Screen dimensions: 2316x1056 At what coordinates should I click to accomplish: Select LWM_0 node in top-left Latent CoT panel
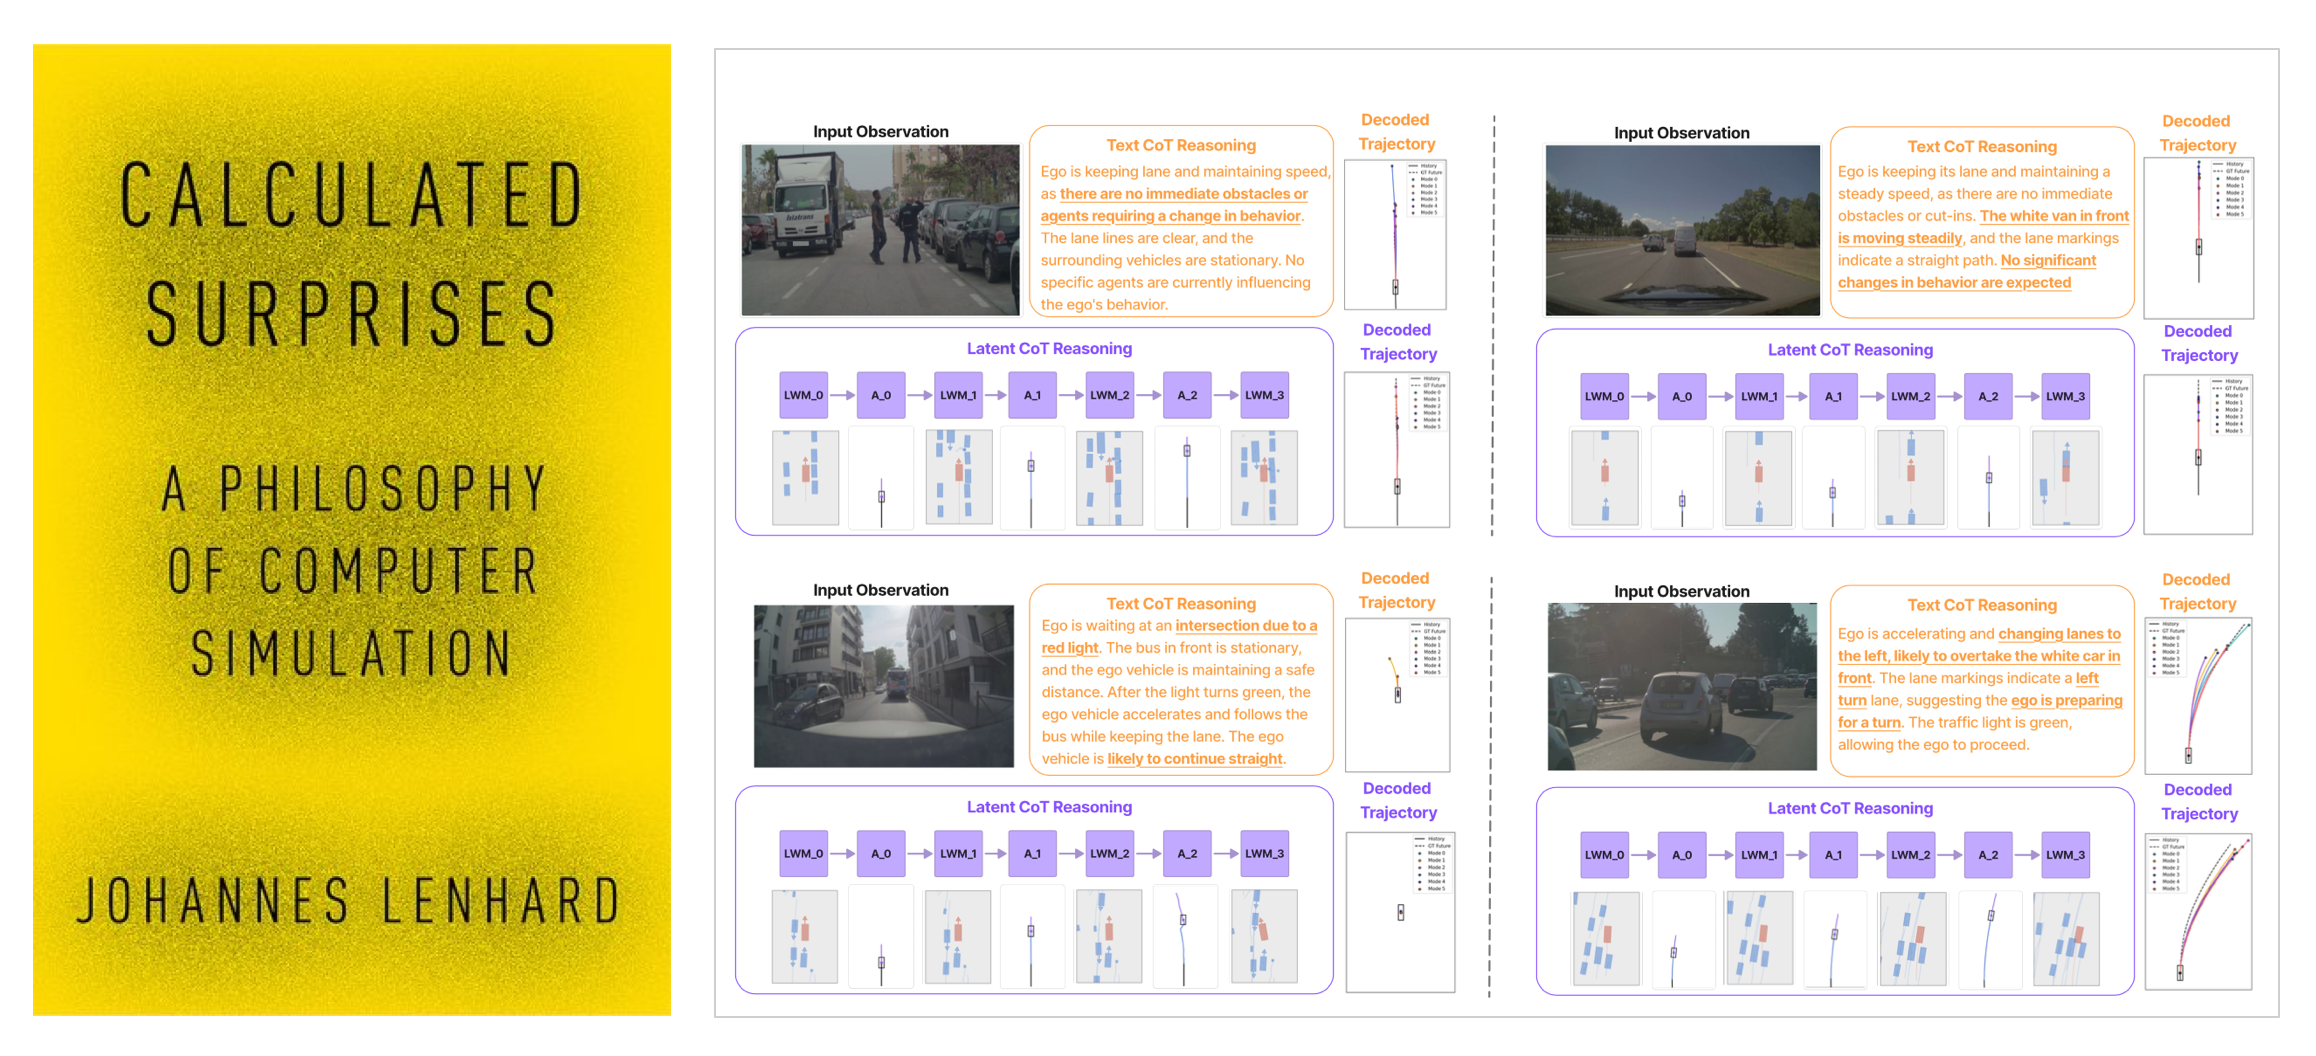[x=803, y=395]
